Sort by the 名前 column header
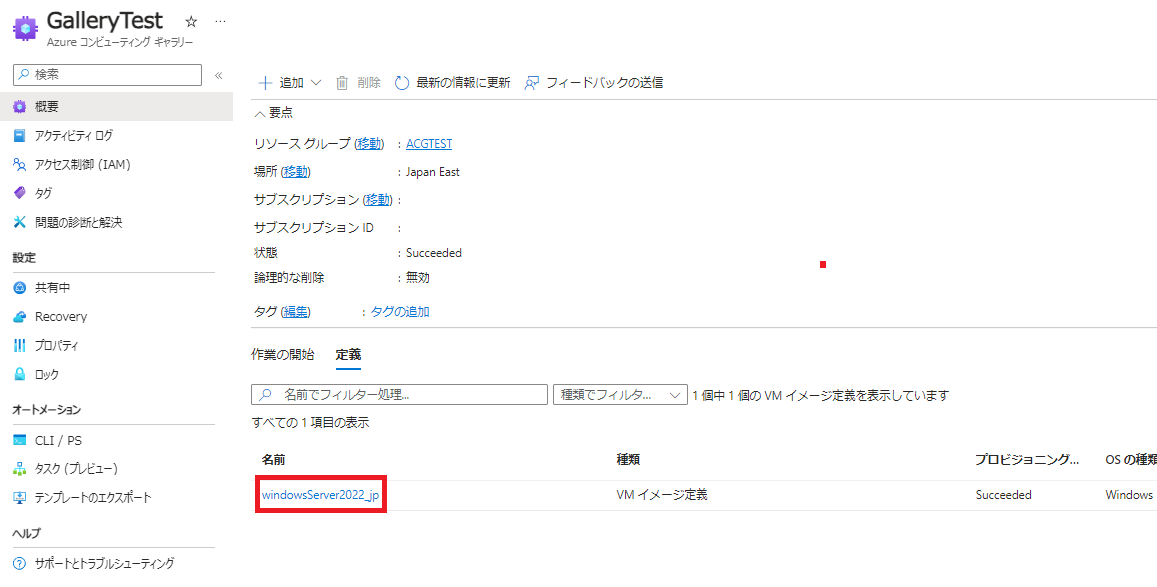Viewport: 1157px width, 587px height. pos(273,459)
